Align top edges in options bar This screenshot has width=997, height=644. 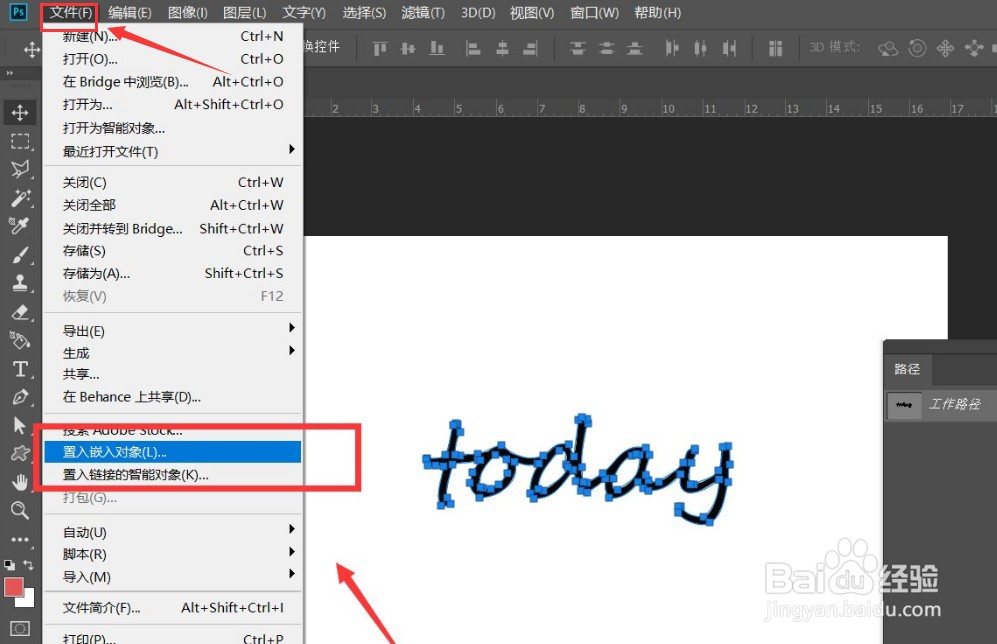click(x=380, y=48)
